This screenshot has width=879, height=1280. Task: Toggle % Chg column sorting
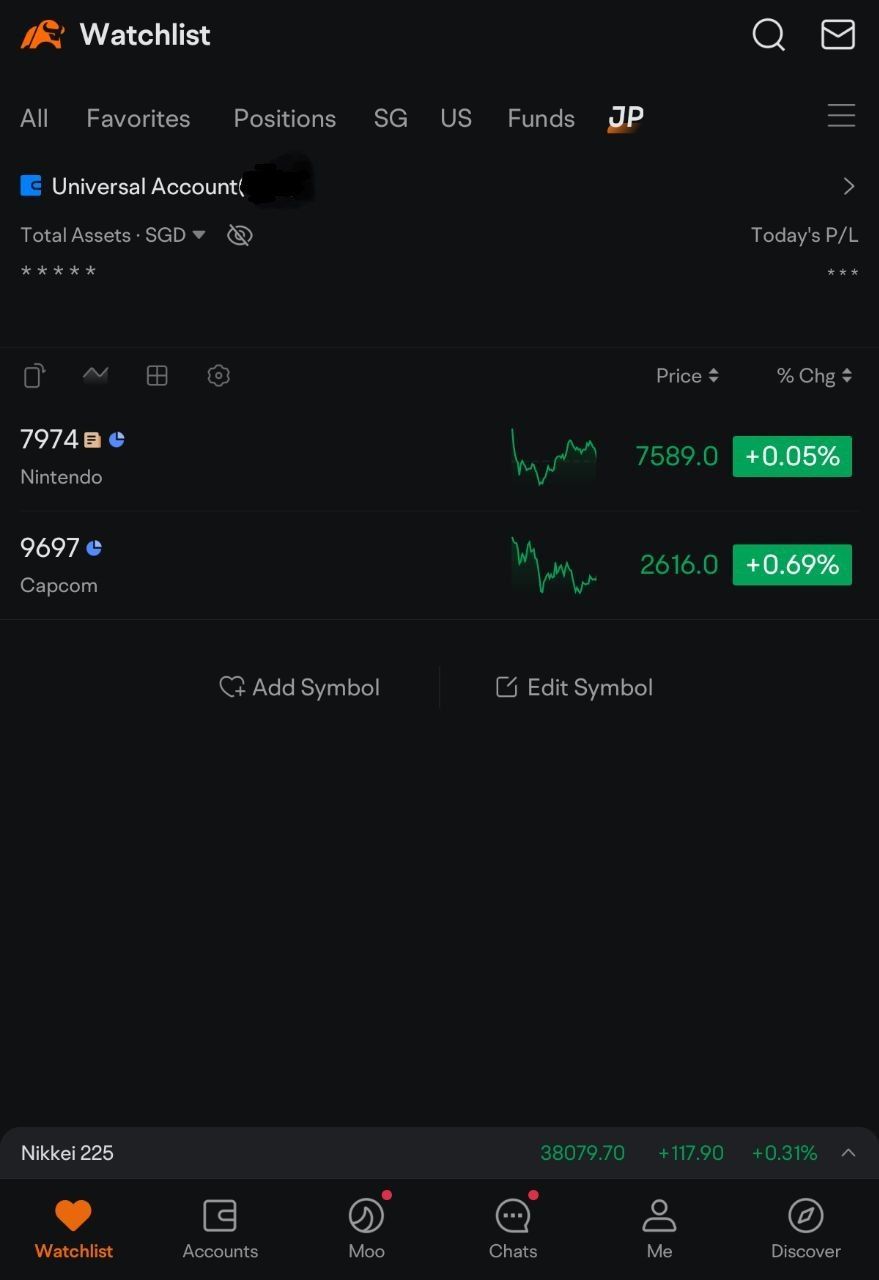(x=814, y=376)
